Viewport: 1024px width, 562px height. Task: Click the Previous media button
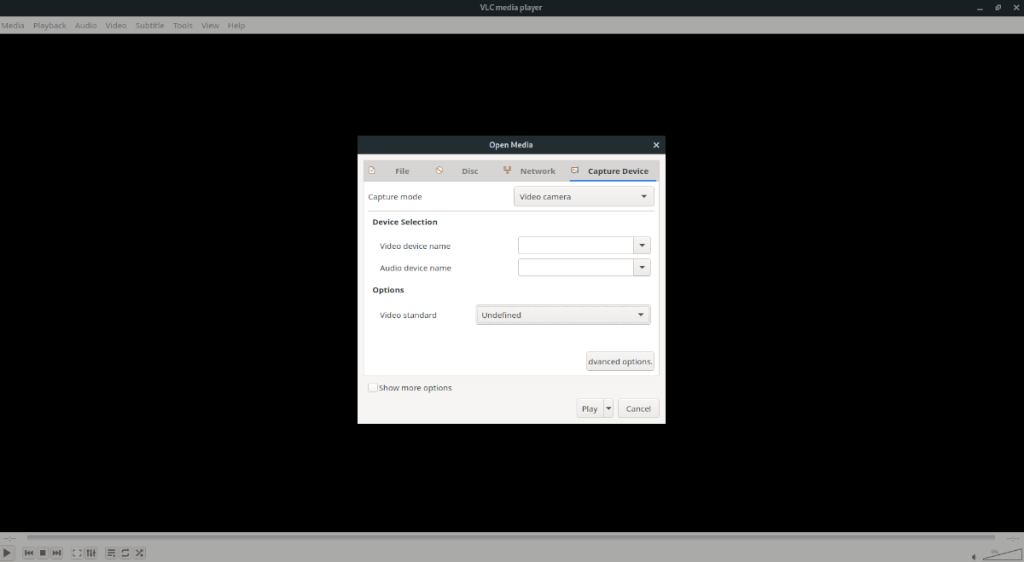[x=29, y=552]
